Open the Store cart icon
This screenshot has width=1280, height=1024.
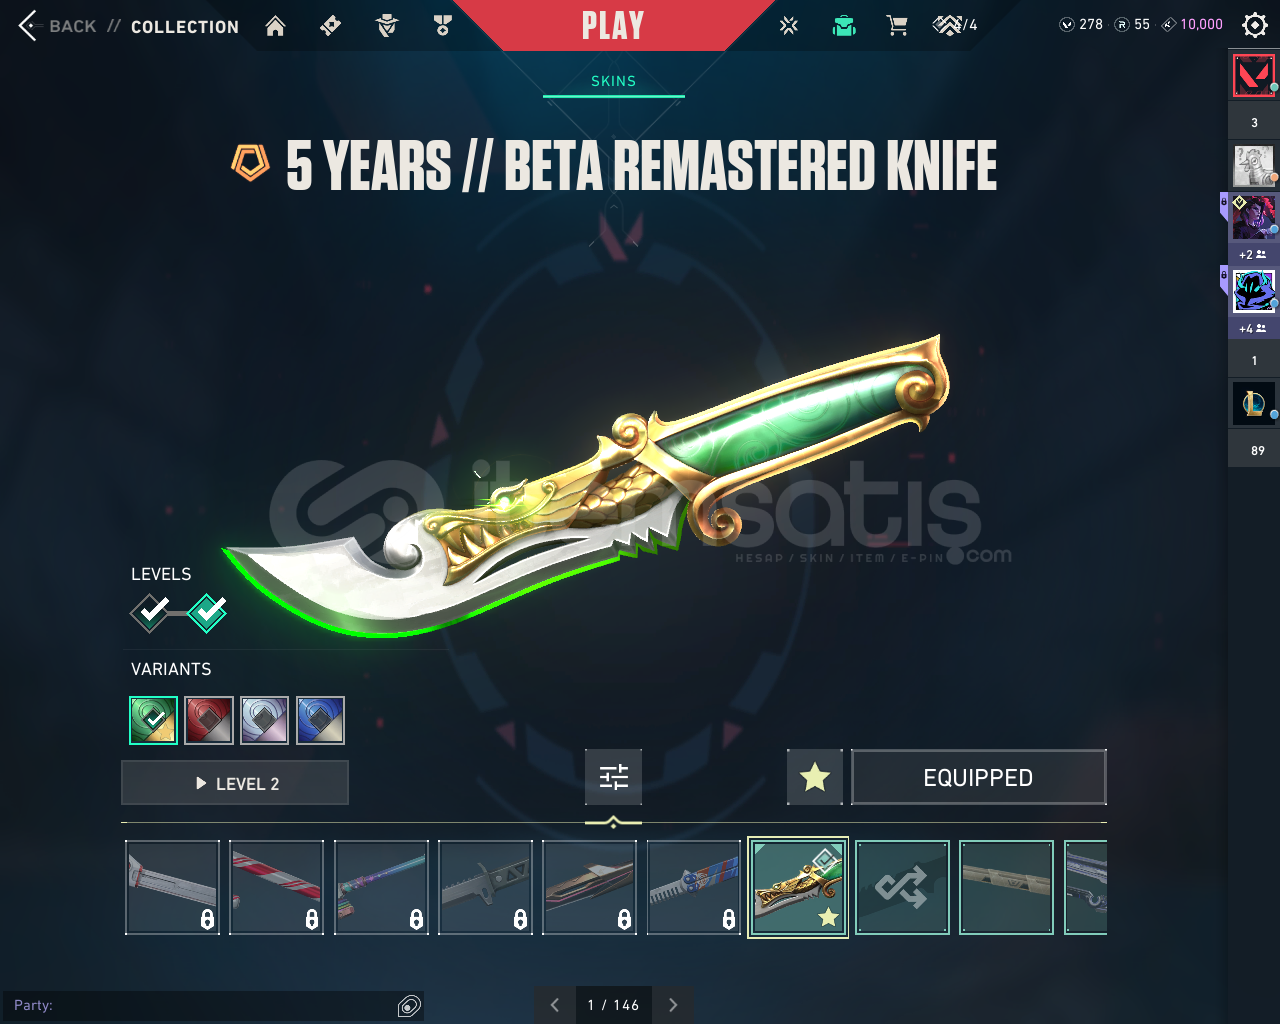click(x=897, y=26)
